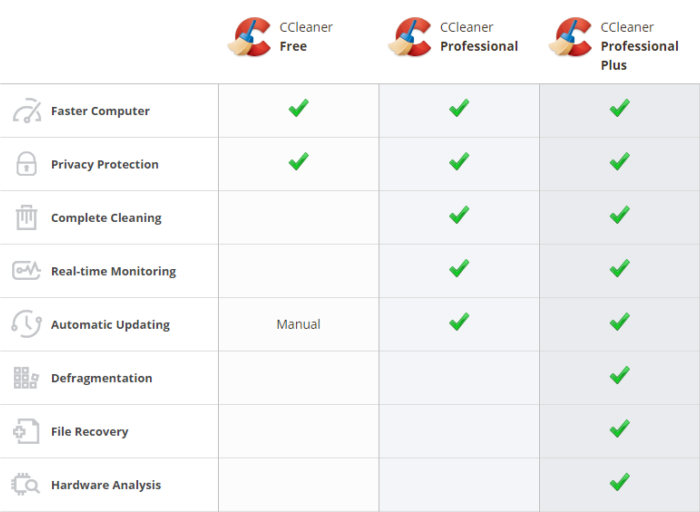Click the Automatic Updating clock icon
Image resolution: width=700 pixels, height=512 pixels.
coord(26,324)
